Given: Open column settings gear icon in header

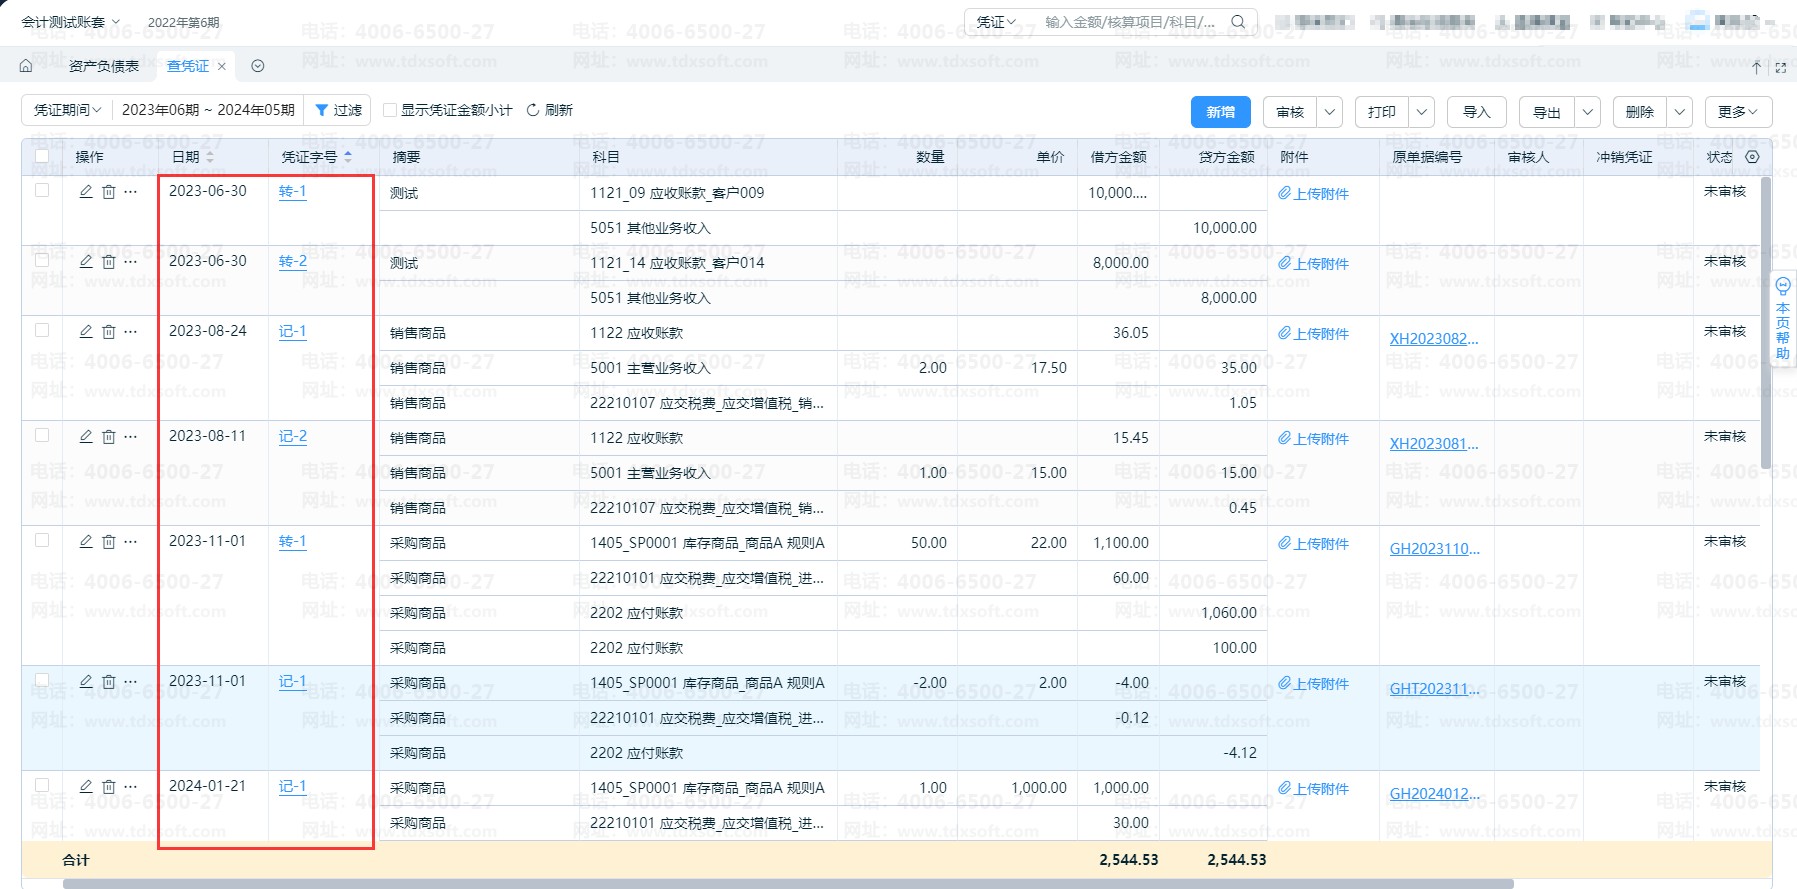Looking at the screenshot, I should pyautogui.click(x=1752, y=157).
